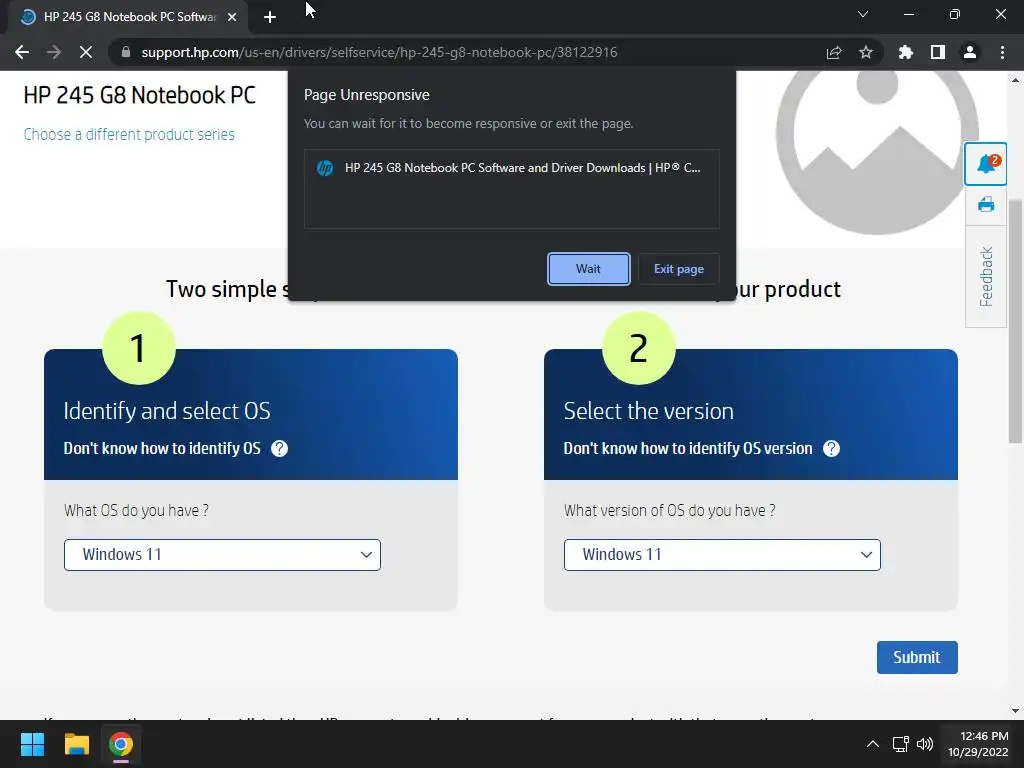1024x768 pixels.
Task: Stop loading the page with X button
Action: click(86, 52)
